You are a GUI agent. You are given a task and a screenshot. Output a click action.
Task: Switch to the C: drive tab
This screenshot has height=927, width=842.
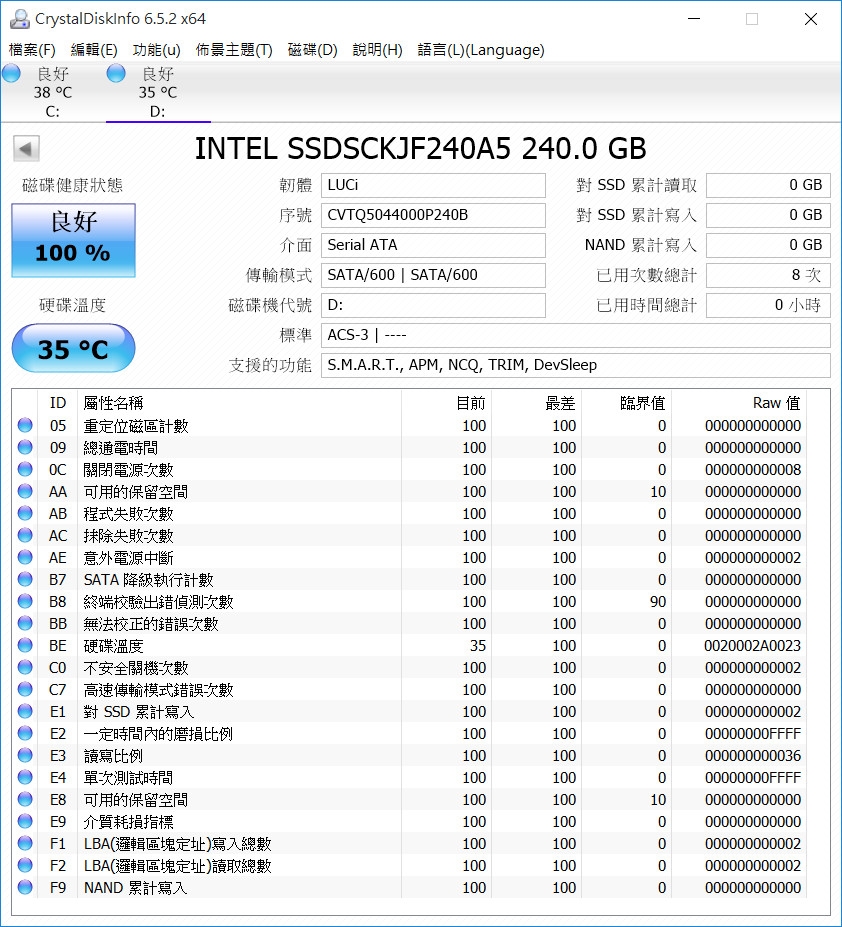53,92
